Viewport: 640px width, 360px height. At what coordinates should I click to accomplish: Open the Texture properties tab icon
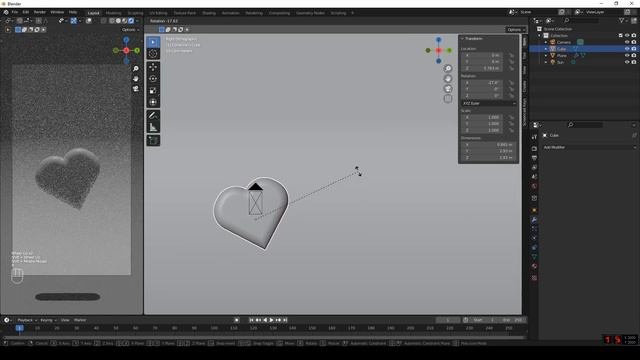point(534,278)
